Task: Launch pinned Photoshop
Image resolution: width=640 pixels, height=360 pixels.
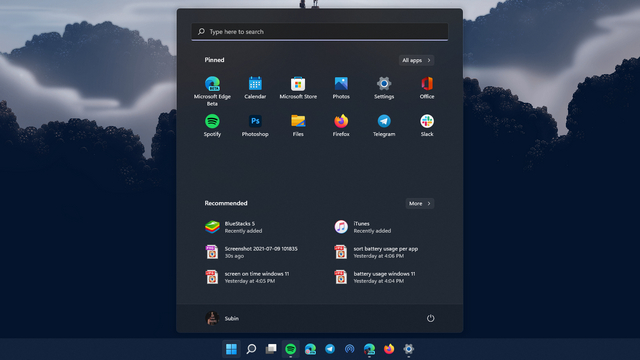Action: (x=255, y=125)
